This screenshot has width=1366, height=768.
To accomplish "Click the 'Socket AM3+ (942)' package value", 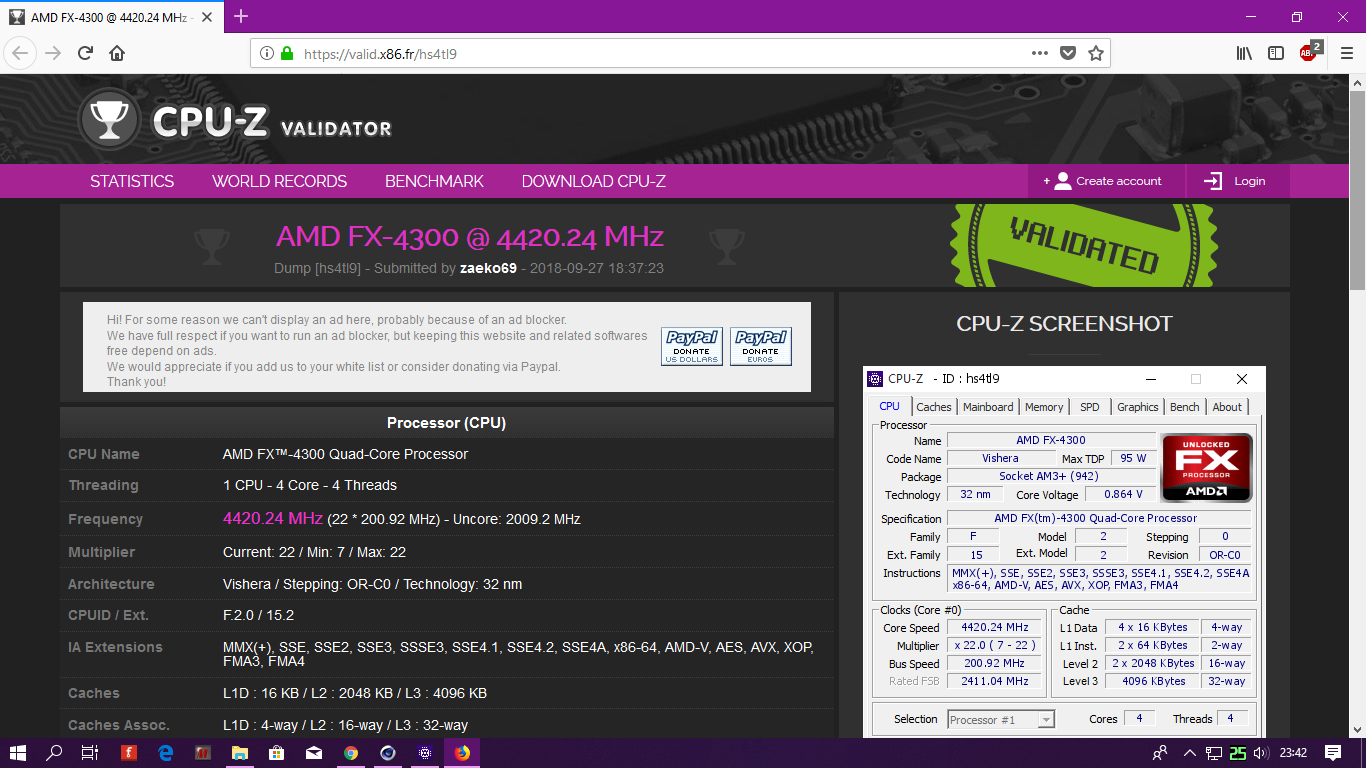I will tap(1049, 477).
